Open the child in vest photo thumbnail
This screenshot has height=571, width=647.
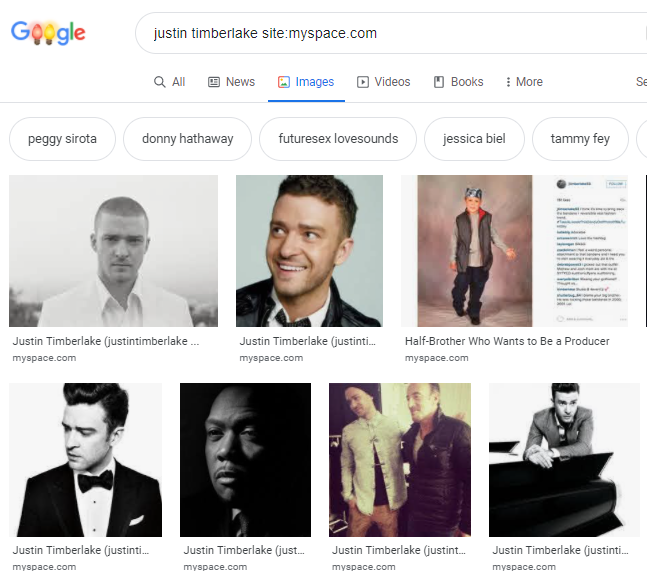point(514,251)
